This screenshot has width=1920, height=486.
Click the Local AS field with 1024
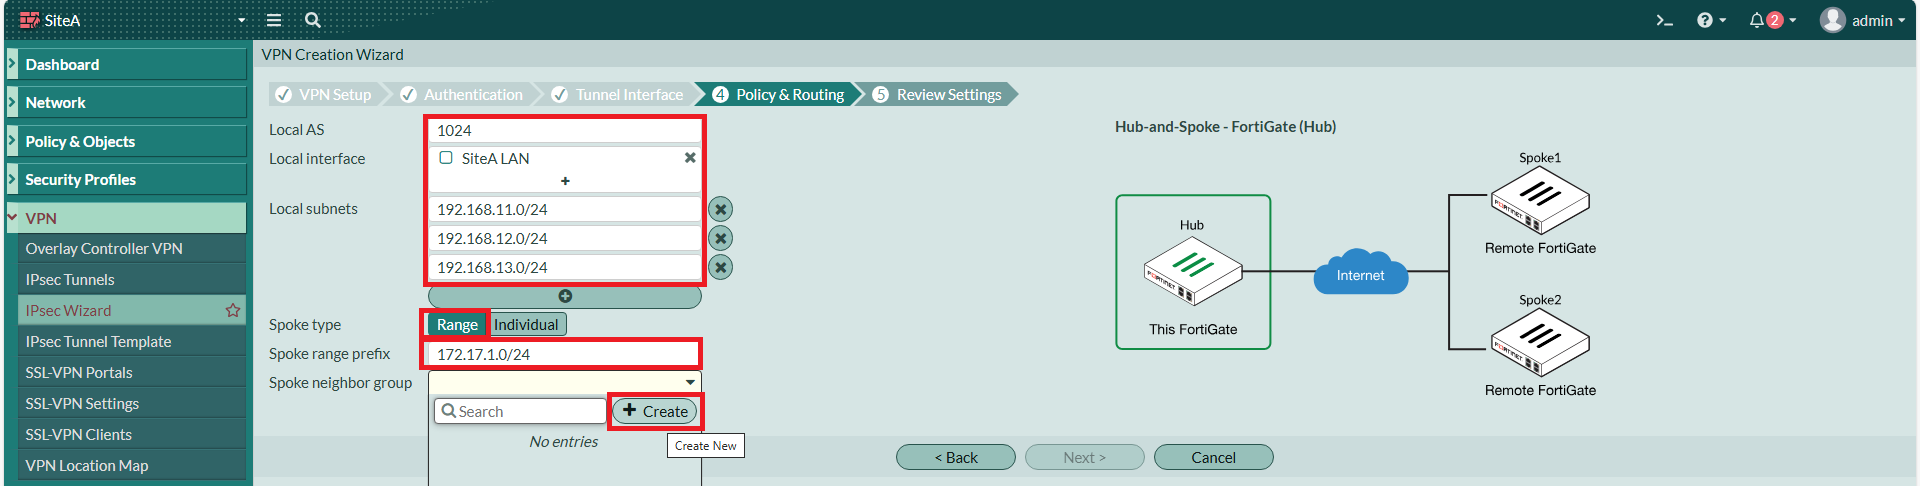point(565,130)
